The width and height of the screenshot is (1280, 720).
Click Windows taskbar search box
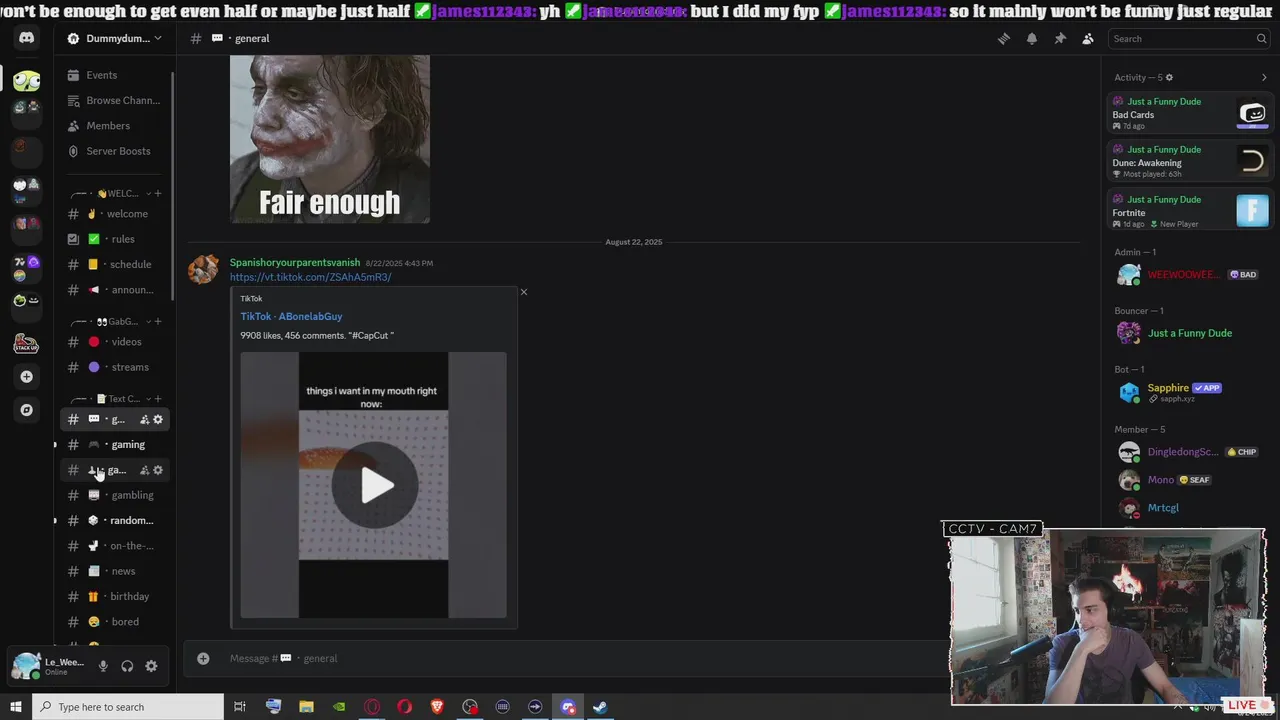tap(127, 707)
